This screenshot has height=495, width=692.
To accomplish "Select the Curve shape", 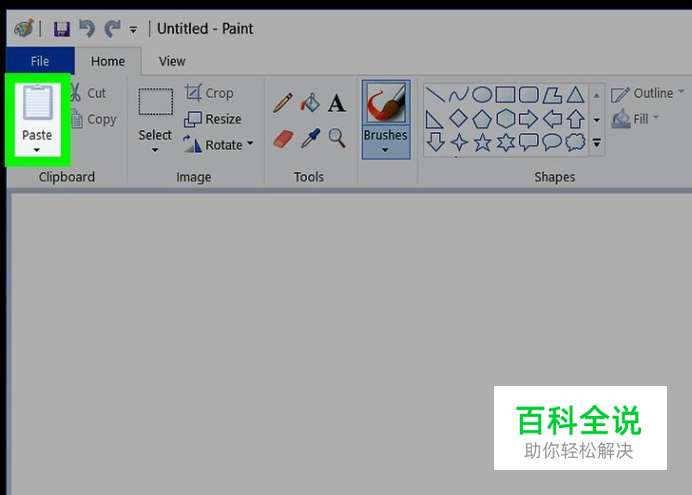I will (459, 94).
